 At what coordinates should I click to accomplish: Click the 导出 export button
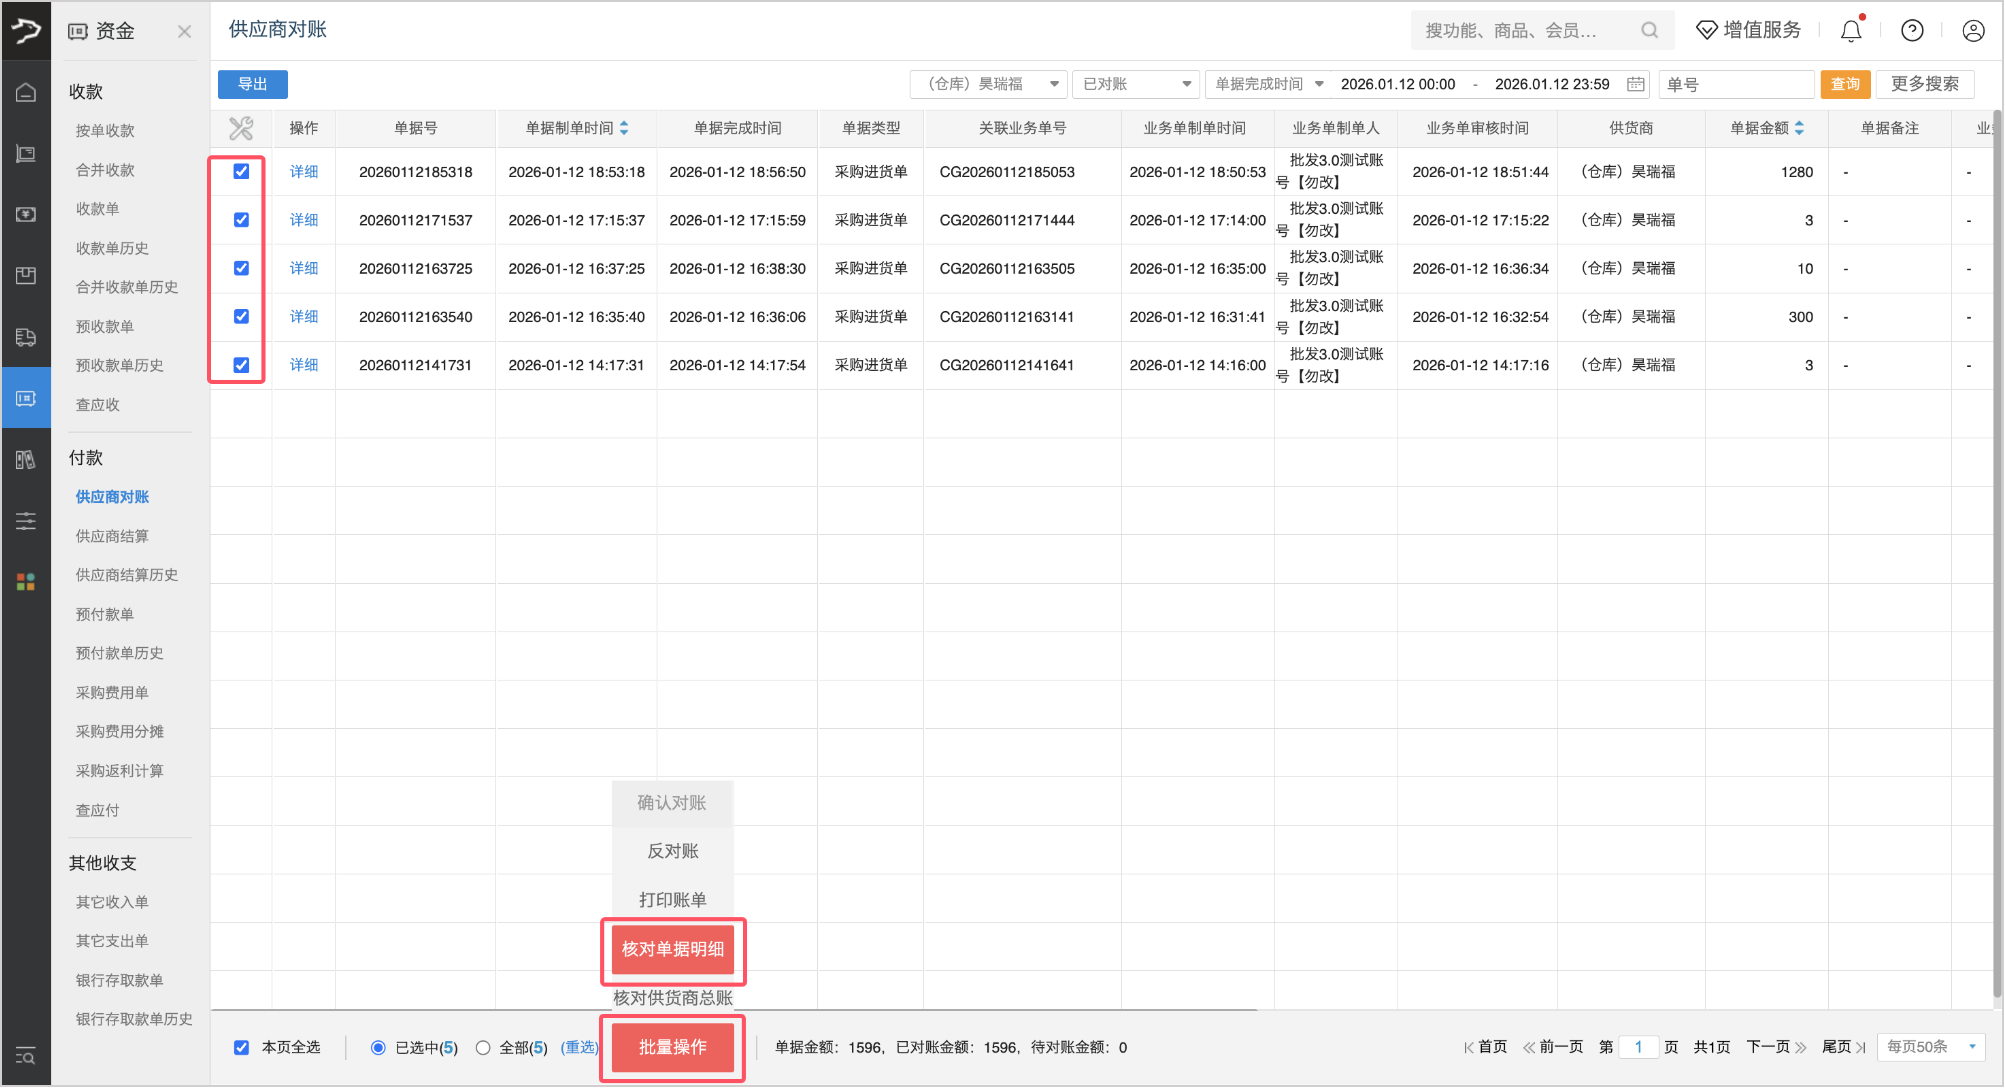click(x=252, y=84)
